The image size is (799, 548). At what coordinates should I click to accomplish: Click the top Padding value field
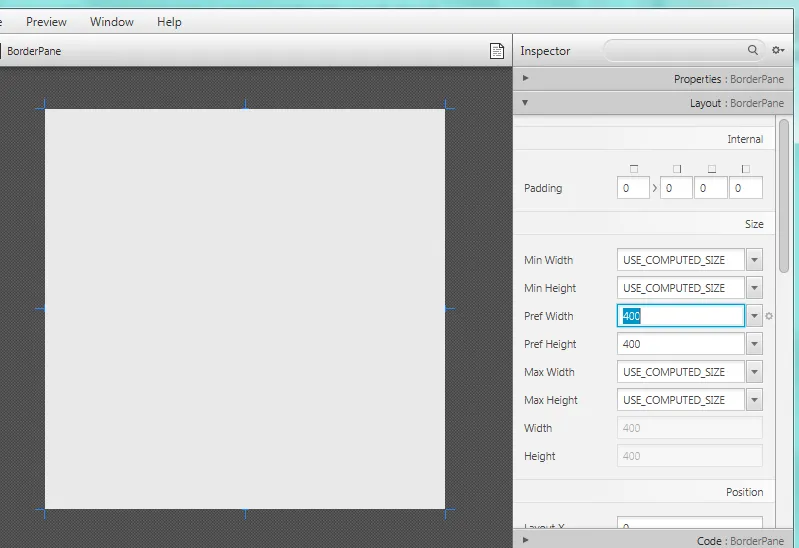tap(633, 188)
